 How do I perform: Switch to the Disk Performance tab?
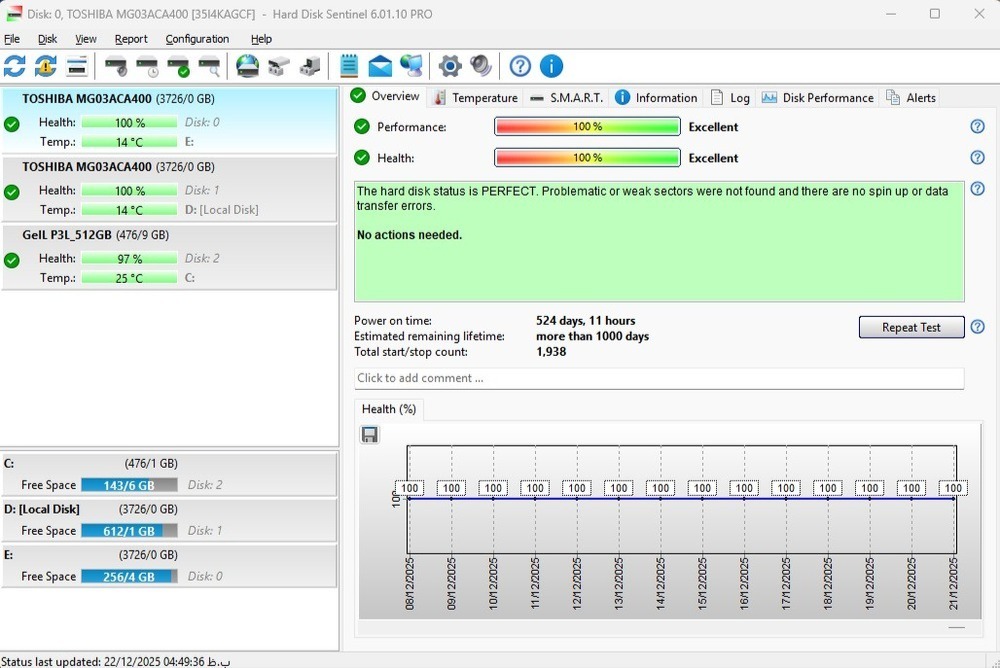817,97
